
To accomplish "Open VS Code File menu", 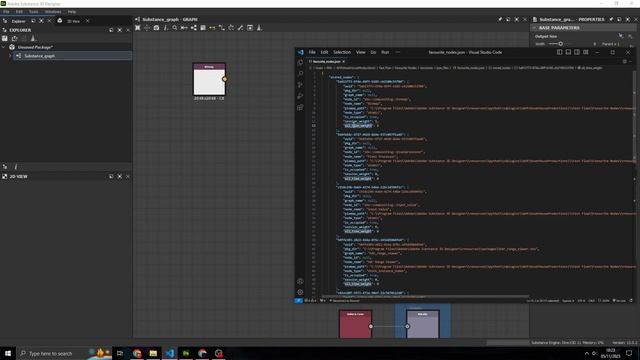I will point(312,52).
